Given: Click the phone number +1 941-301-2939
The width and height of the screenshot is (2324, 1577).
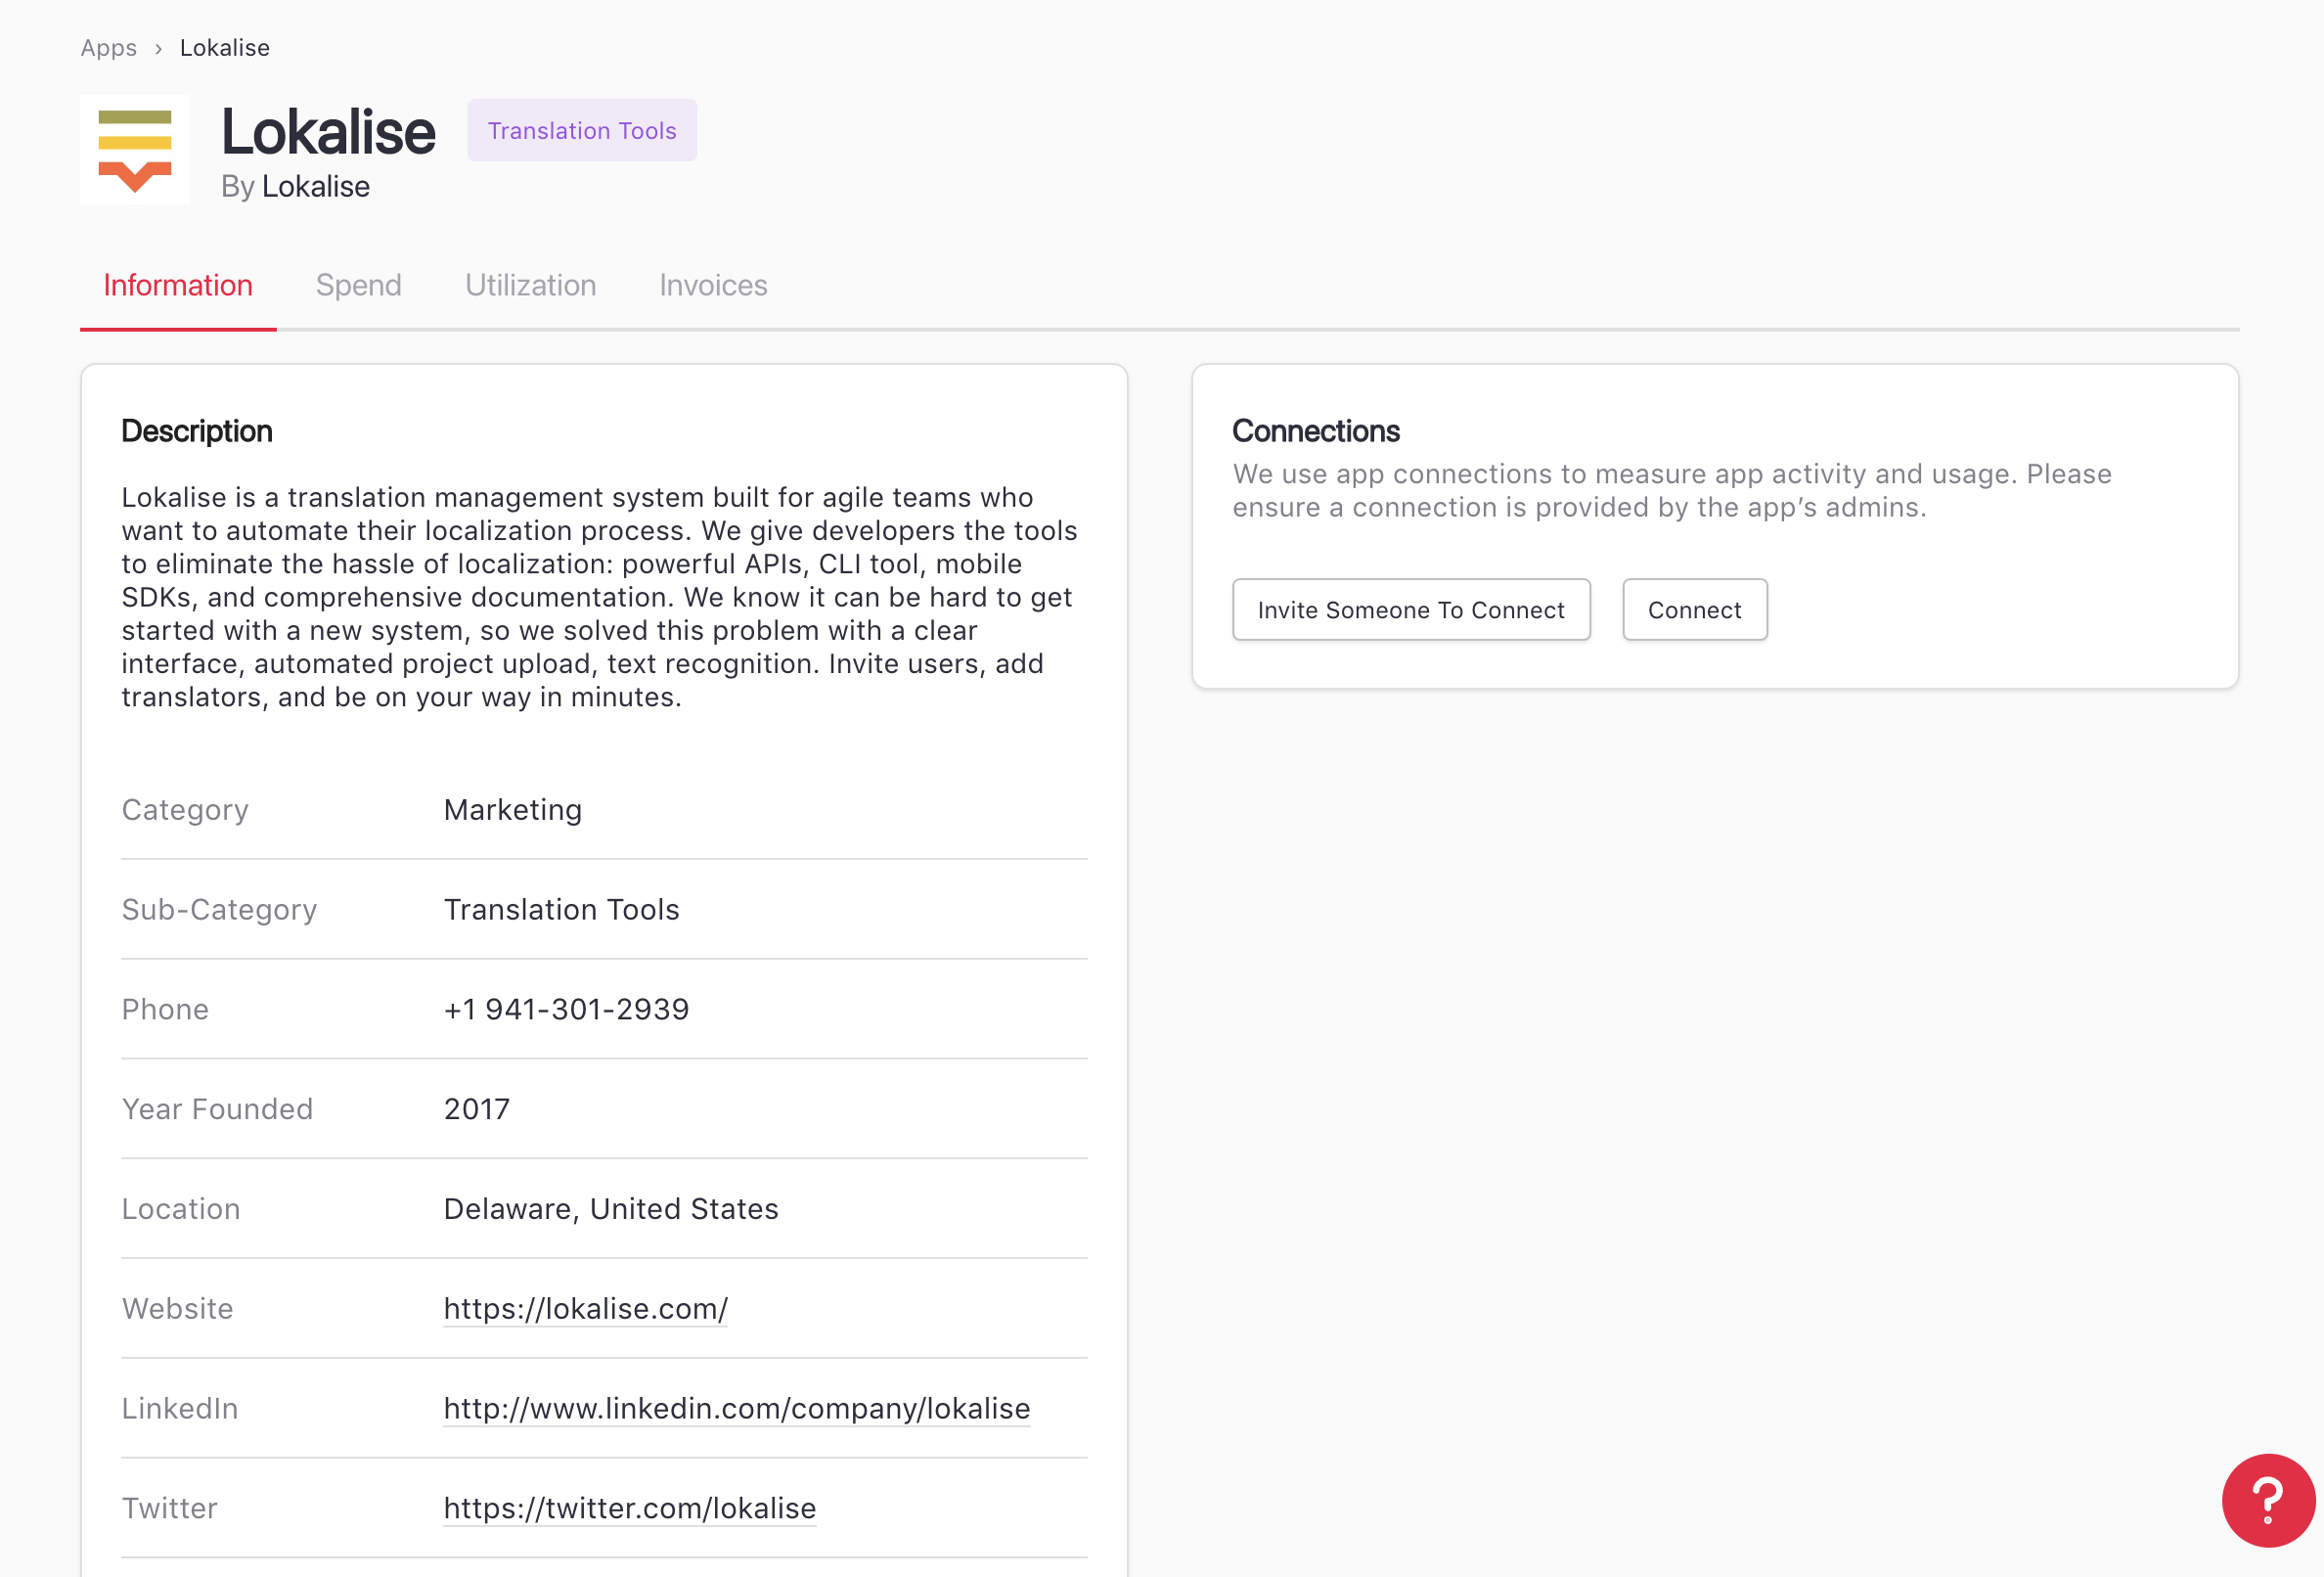Looking at the screenshot, I should coord(566,1010).
